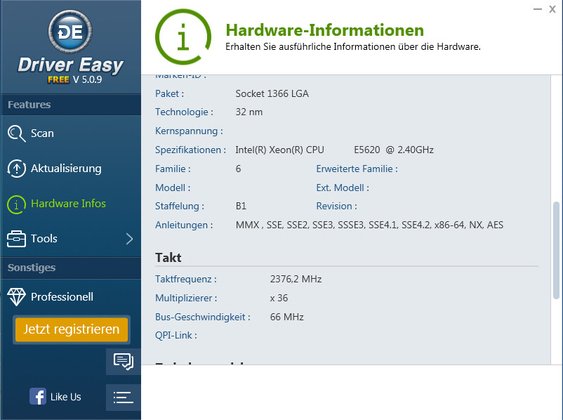Viewport: 563px width, 420px height.
Task: Click the Aktualisierung upload arrow icon
Action: tap(16, 168)
